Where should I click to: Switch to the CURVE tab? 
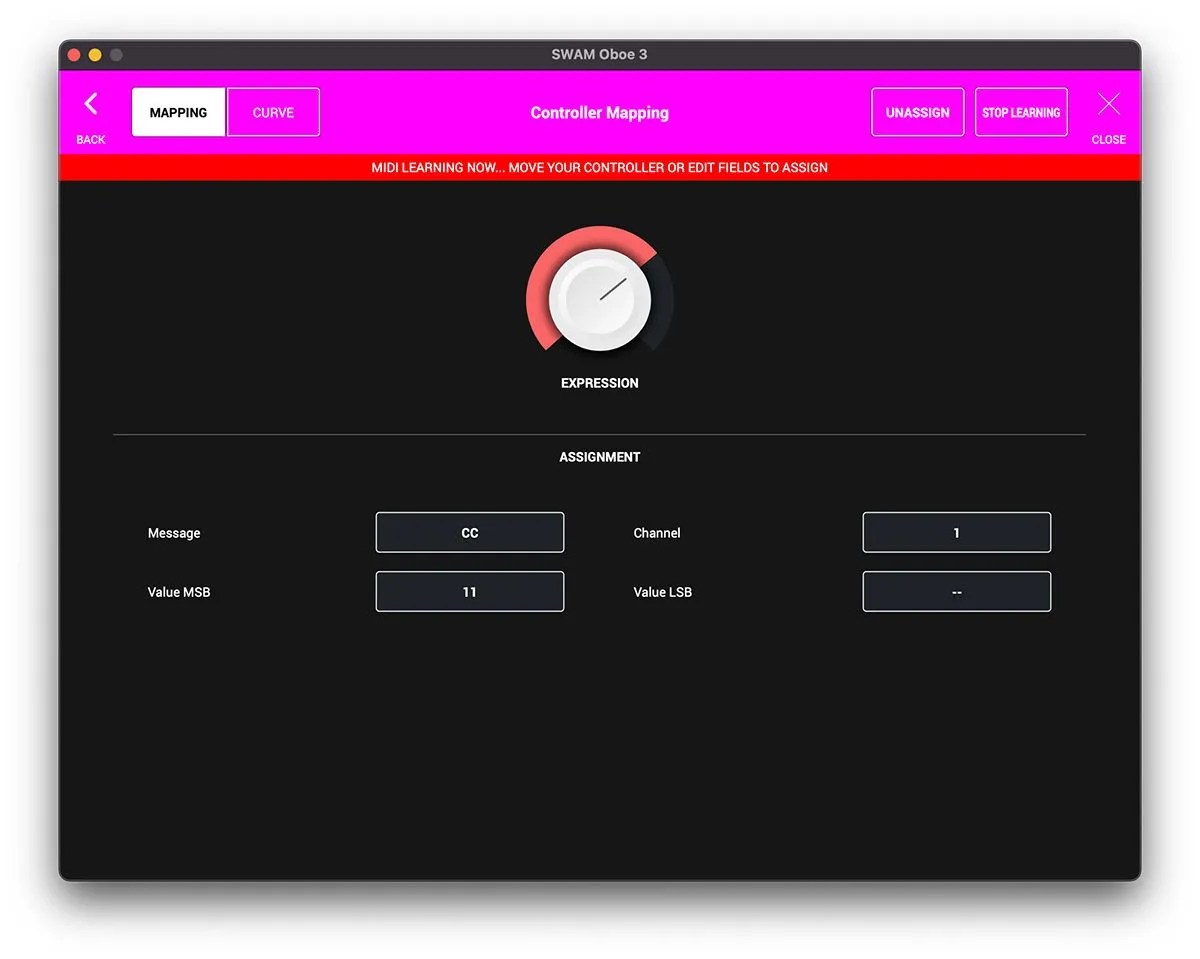273,112
